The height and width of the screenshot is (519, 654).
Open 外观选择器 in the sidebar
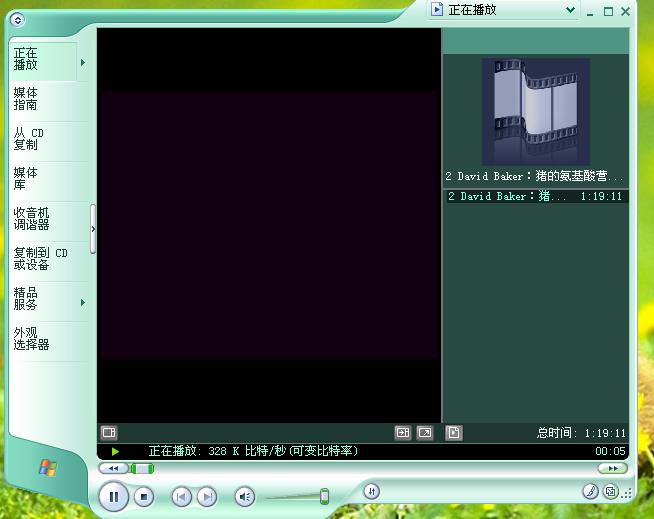[32, 338]
